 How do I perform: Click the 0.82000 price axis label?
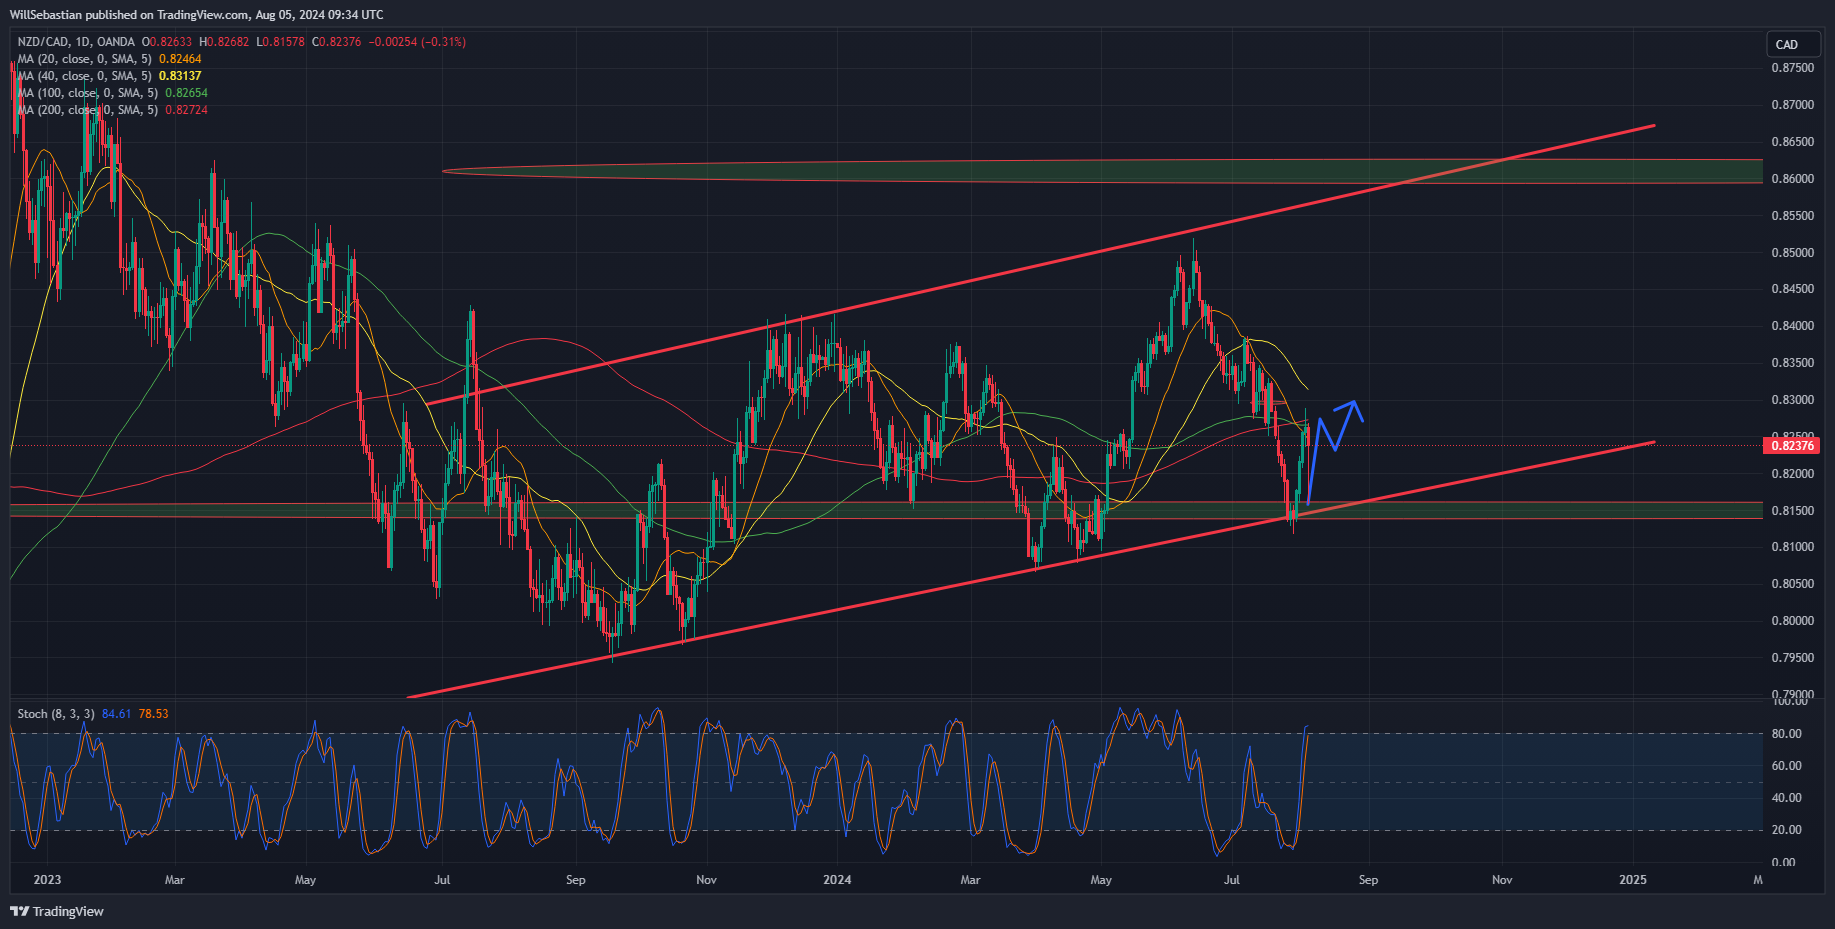tap(1792, 474)
